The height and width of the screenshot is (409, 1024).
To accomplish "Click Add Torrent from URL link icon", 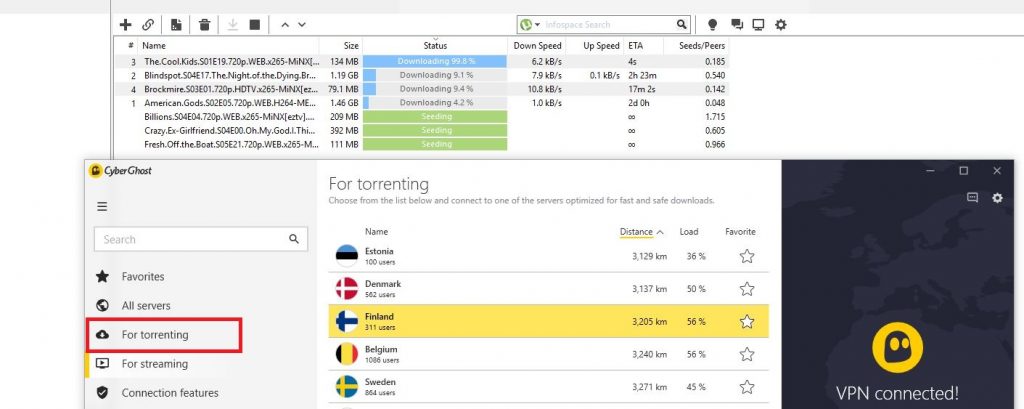I will 148,25.
